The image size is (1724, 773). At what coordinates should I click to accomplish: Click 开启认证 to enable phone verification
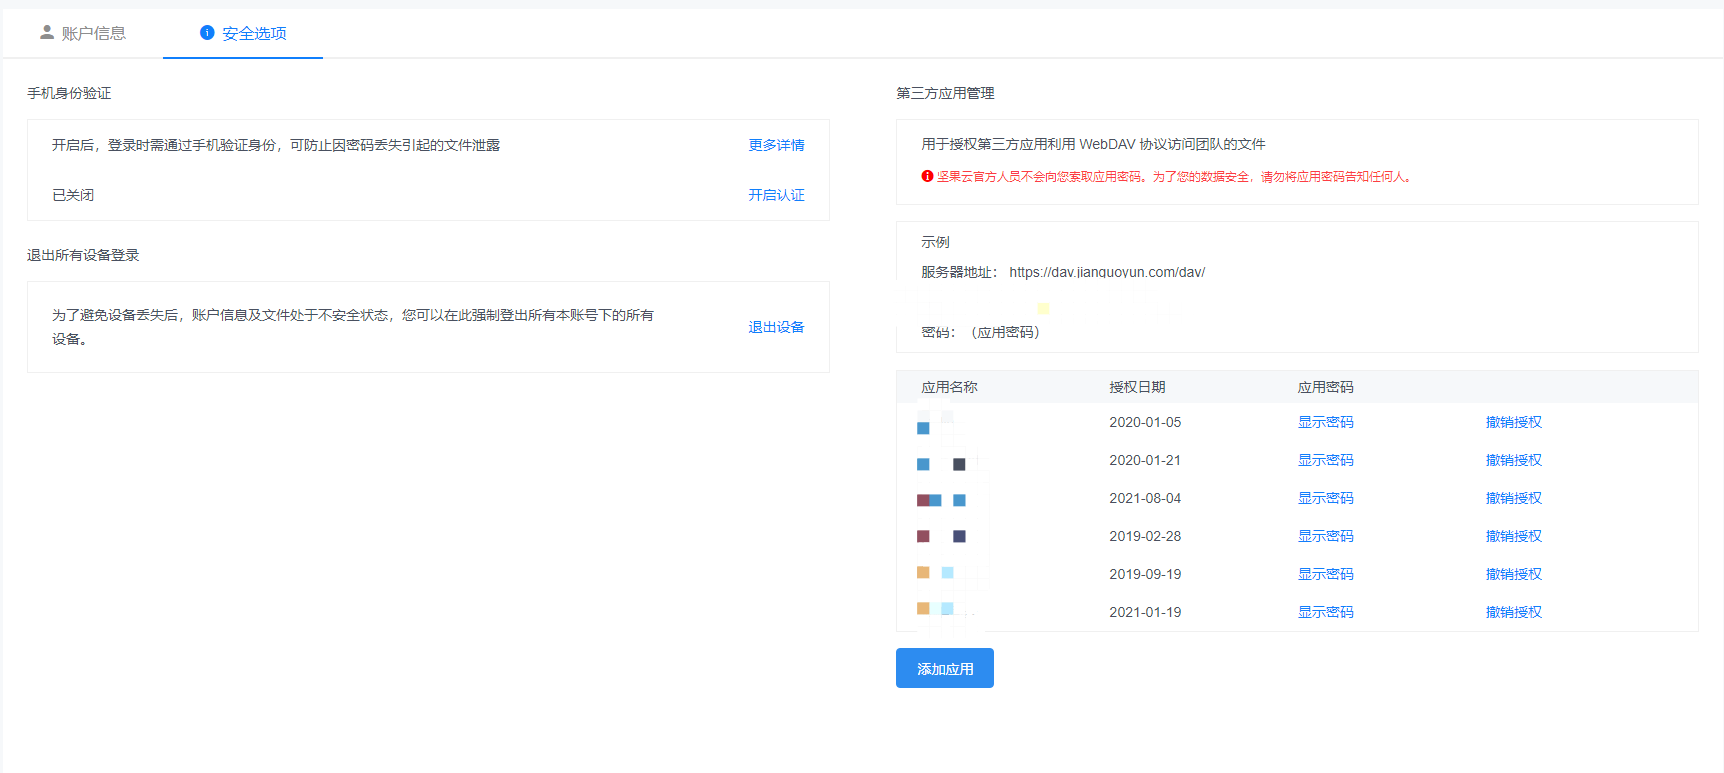point(776,195)
